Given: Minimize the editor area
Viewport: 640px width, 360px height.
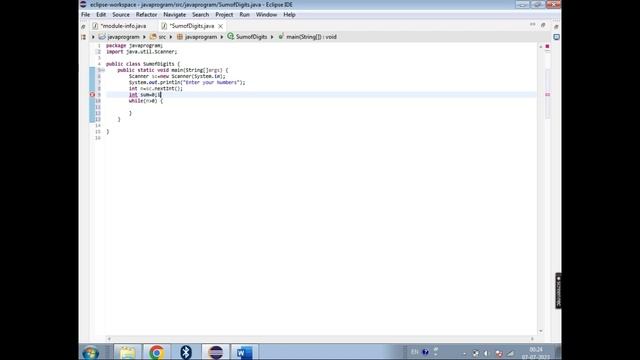Looking at the screenshot, I should pos(533,25).
